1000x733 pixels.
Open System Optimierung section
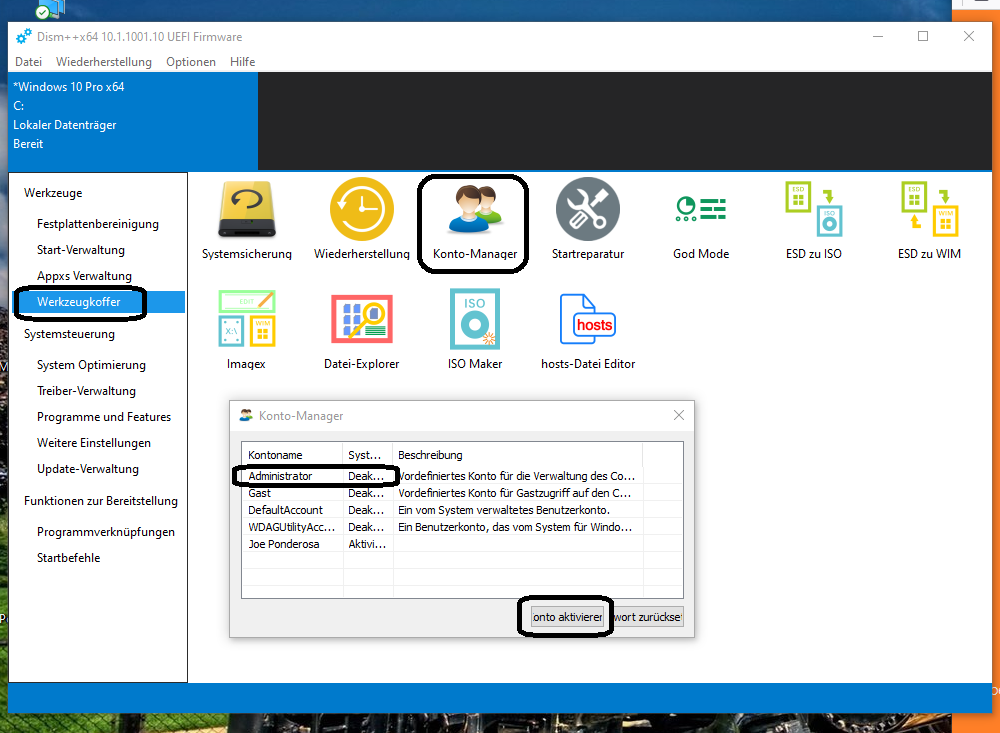(x=91, y=365)
